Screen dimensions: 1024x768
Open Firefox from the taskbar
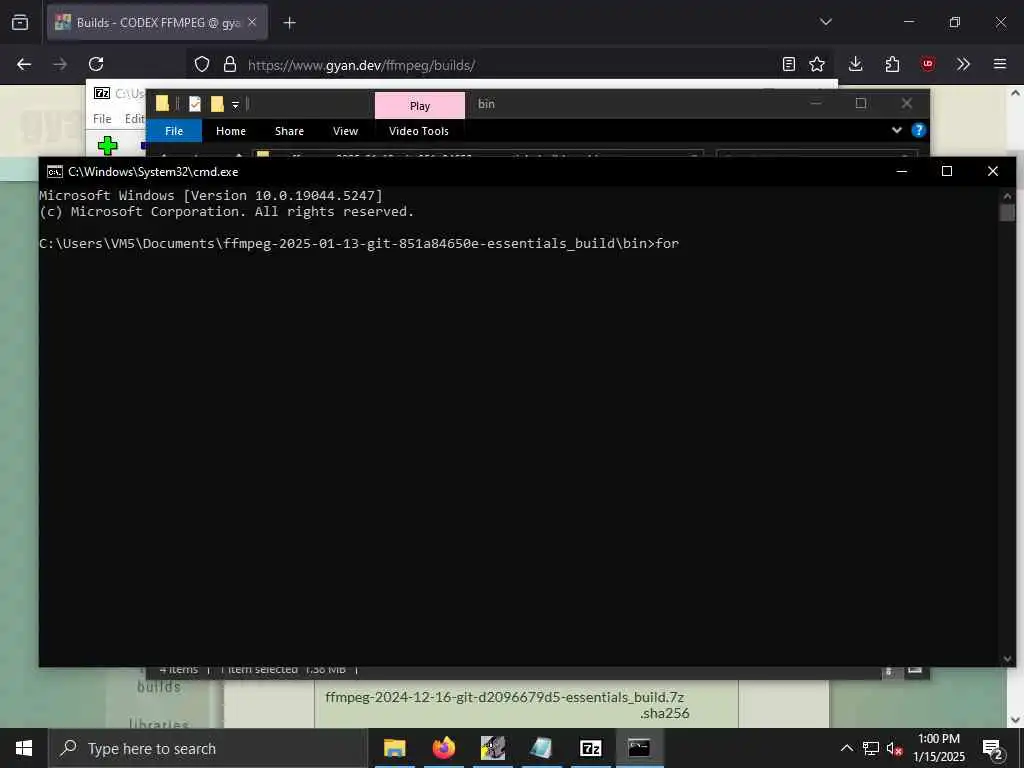coord(443,748)
